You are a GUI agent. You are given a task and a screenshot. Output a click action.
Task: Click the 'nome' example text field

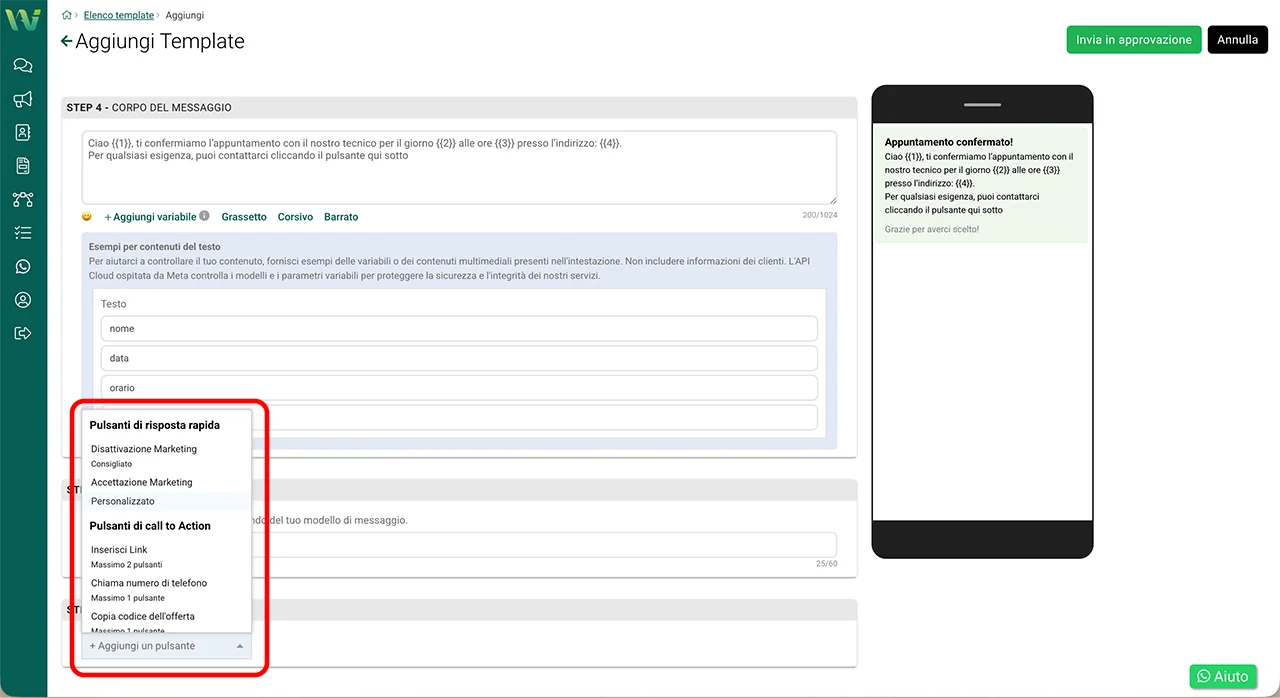[x=459, y=329]
